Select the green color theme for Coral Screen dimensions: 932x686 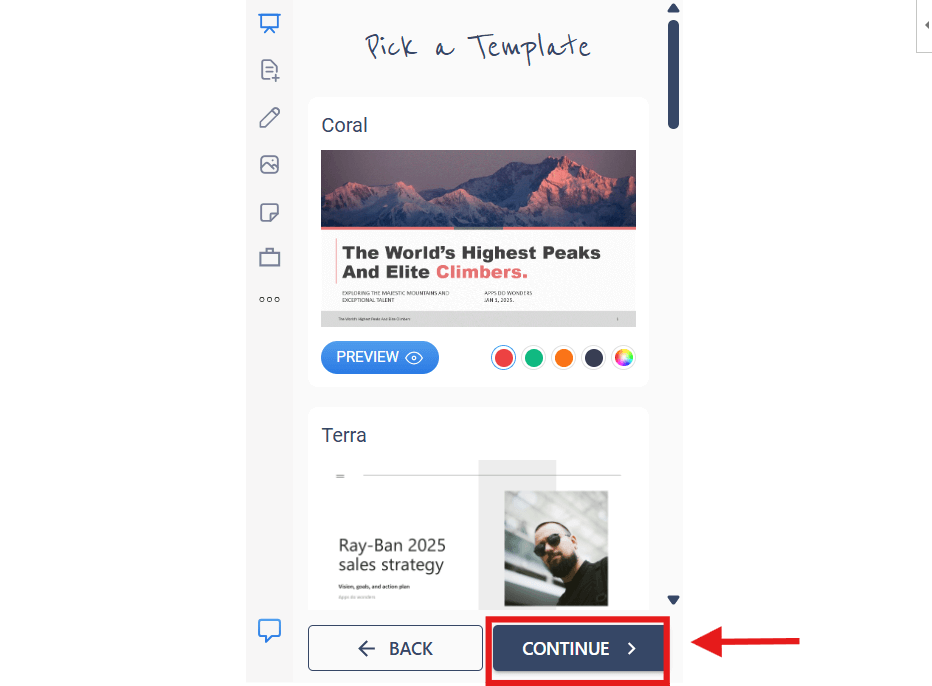pyautogui.click(x=534, y=358)
